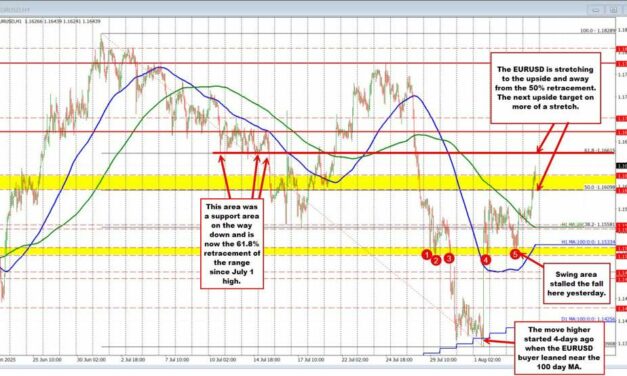Click the 25 Jun 10:00 time label
627x376 pixels.
[x=47, y=360]
